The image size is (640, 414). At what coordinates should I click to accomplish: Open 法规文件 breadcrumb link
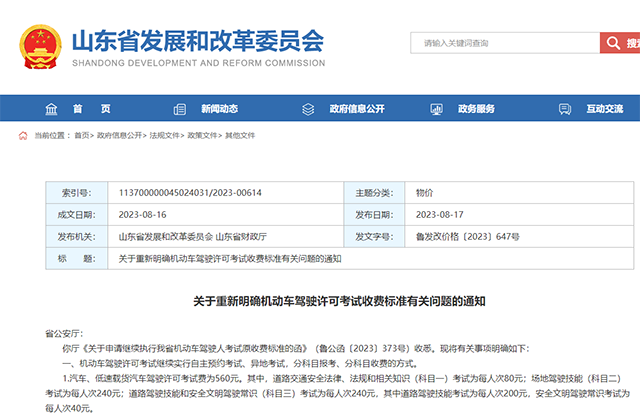pyautogui.click(x=165, y=135)
